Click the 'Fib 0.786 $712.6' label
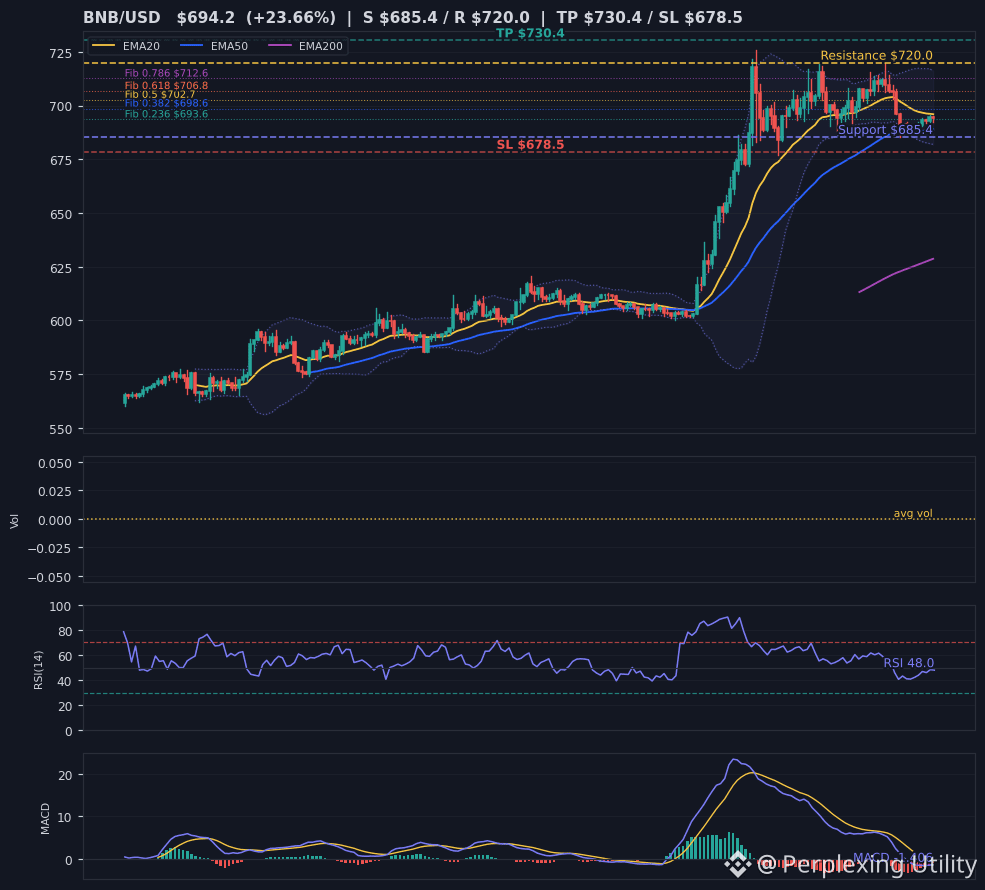Screen dimensions: 985x890 click(166, 73)
